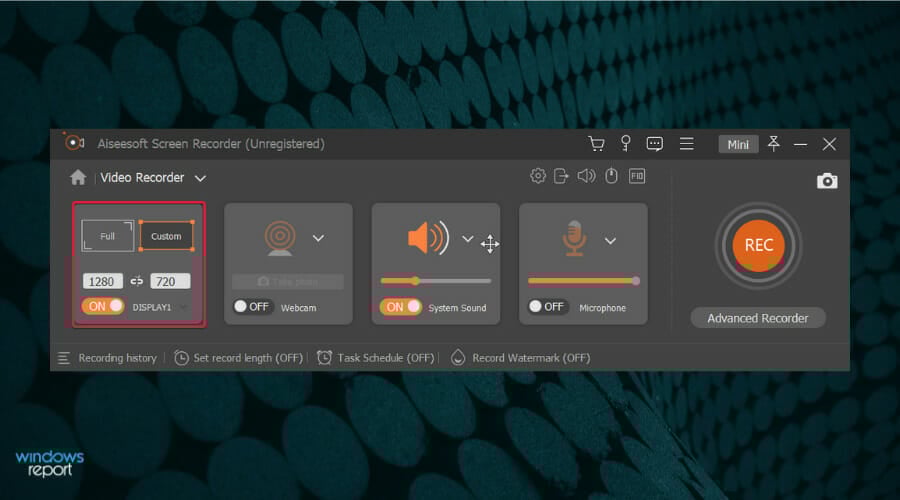Expand the microphone source dropdown
Image resolution: width=900 pixels, height=500 pixels.
(610, 241)
